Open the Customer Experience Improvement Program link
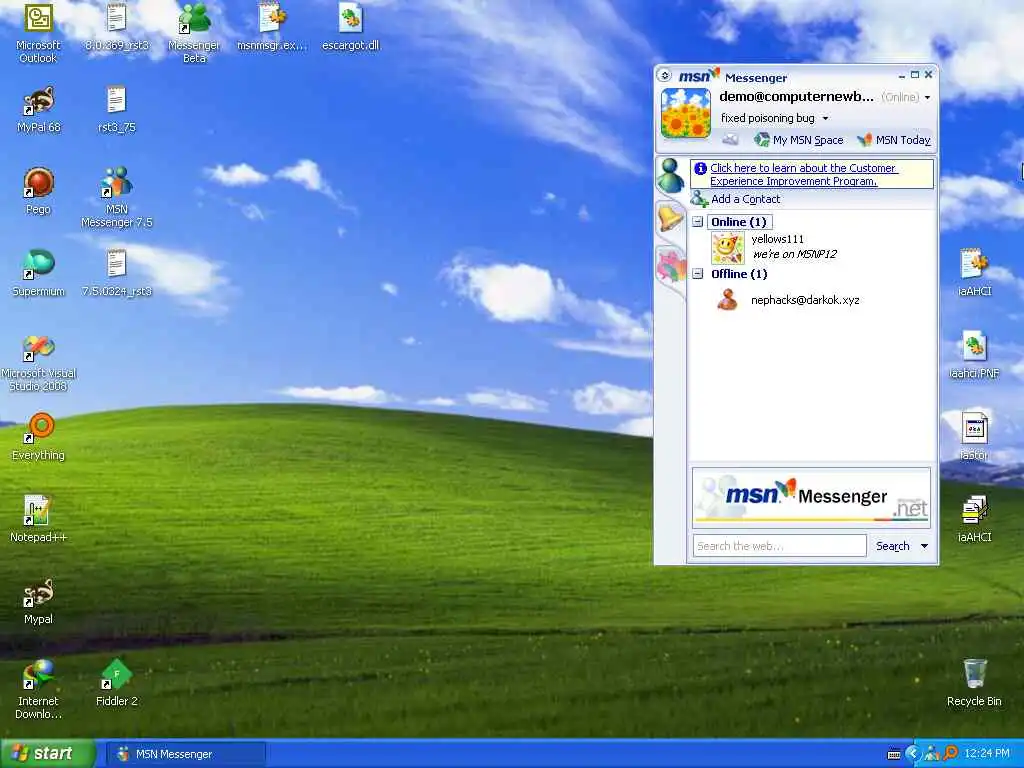The image size is (1024, 768). click(803, 174)
